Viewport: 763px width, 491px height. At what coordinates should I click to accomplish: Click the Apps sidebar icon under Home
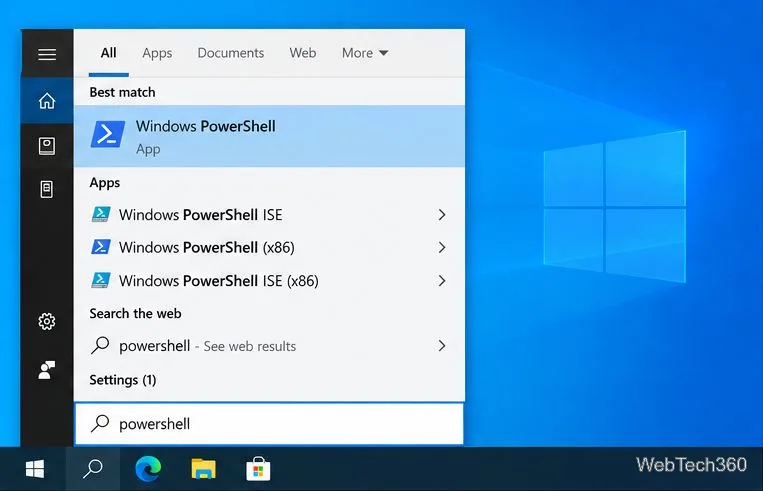click(x=47, y=145)
